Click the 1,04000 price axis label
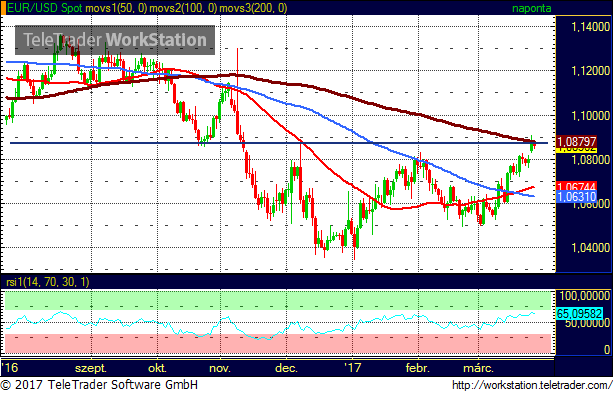613x394 pixels. [x=590, y=247]
